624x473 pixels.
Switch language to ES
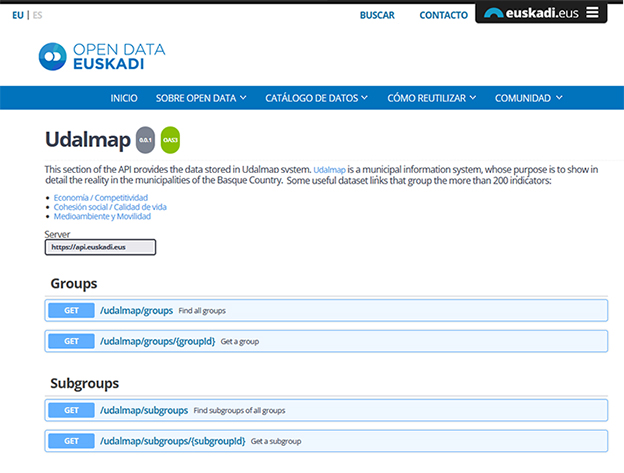(37, 15)
